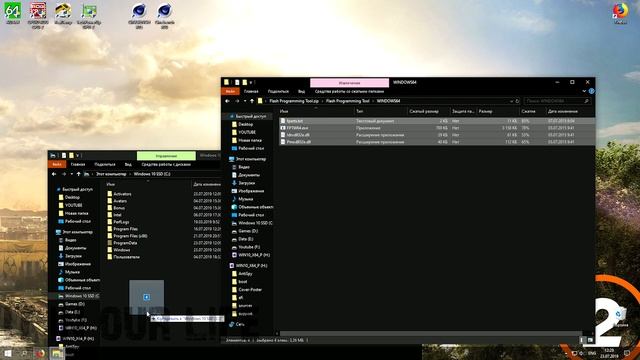Select the Activators folder
The width and height of the screenshot is (640, 360).
119,194
